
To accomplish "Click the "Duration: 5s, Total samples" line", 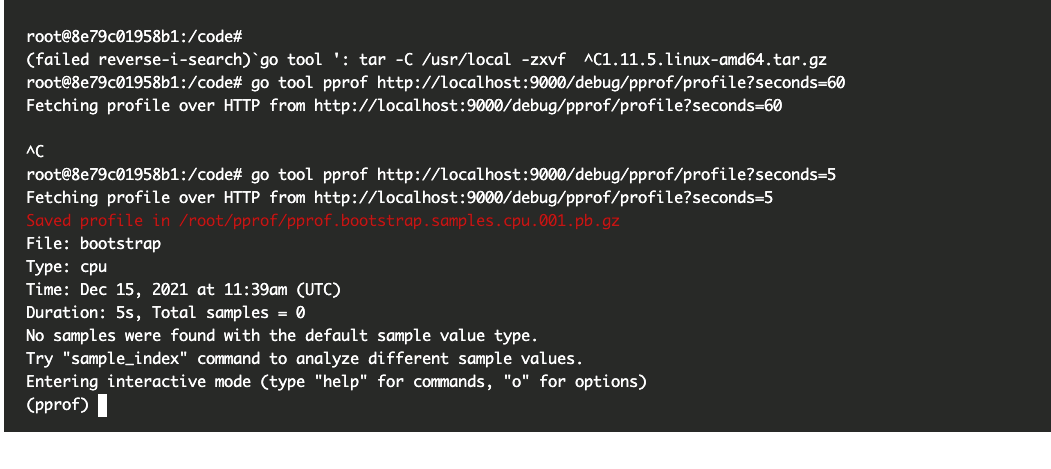I will point(166,313).
